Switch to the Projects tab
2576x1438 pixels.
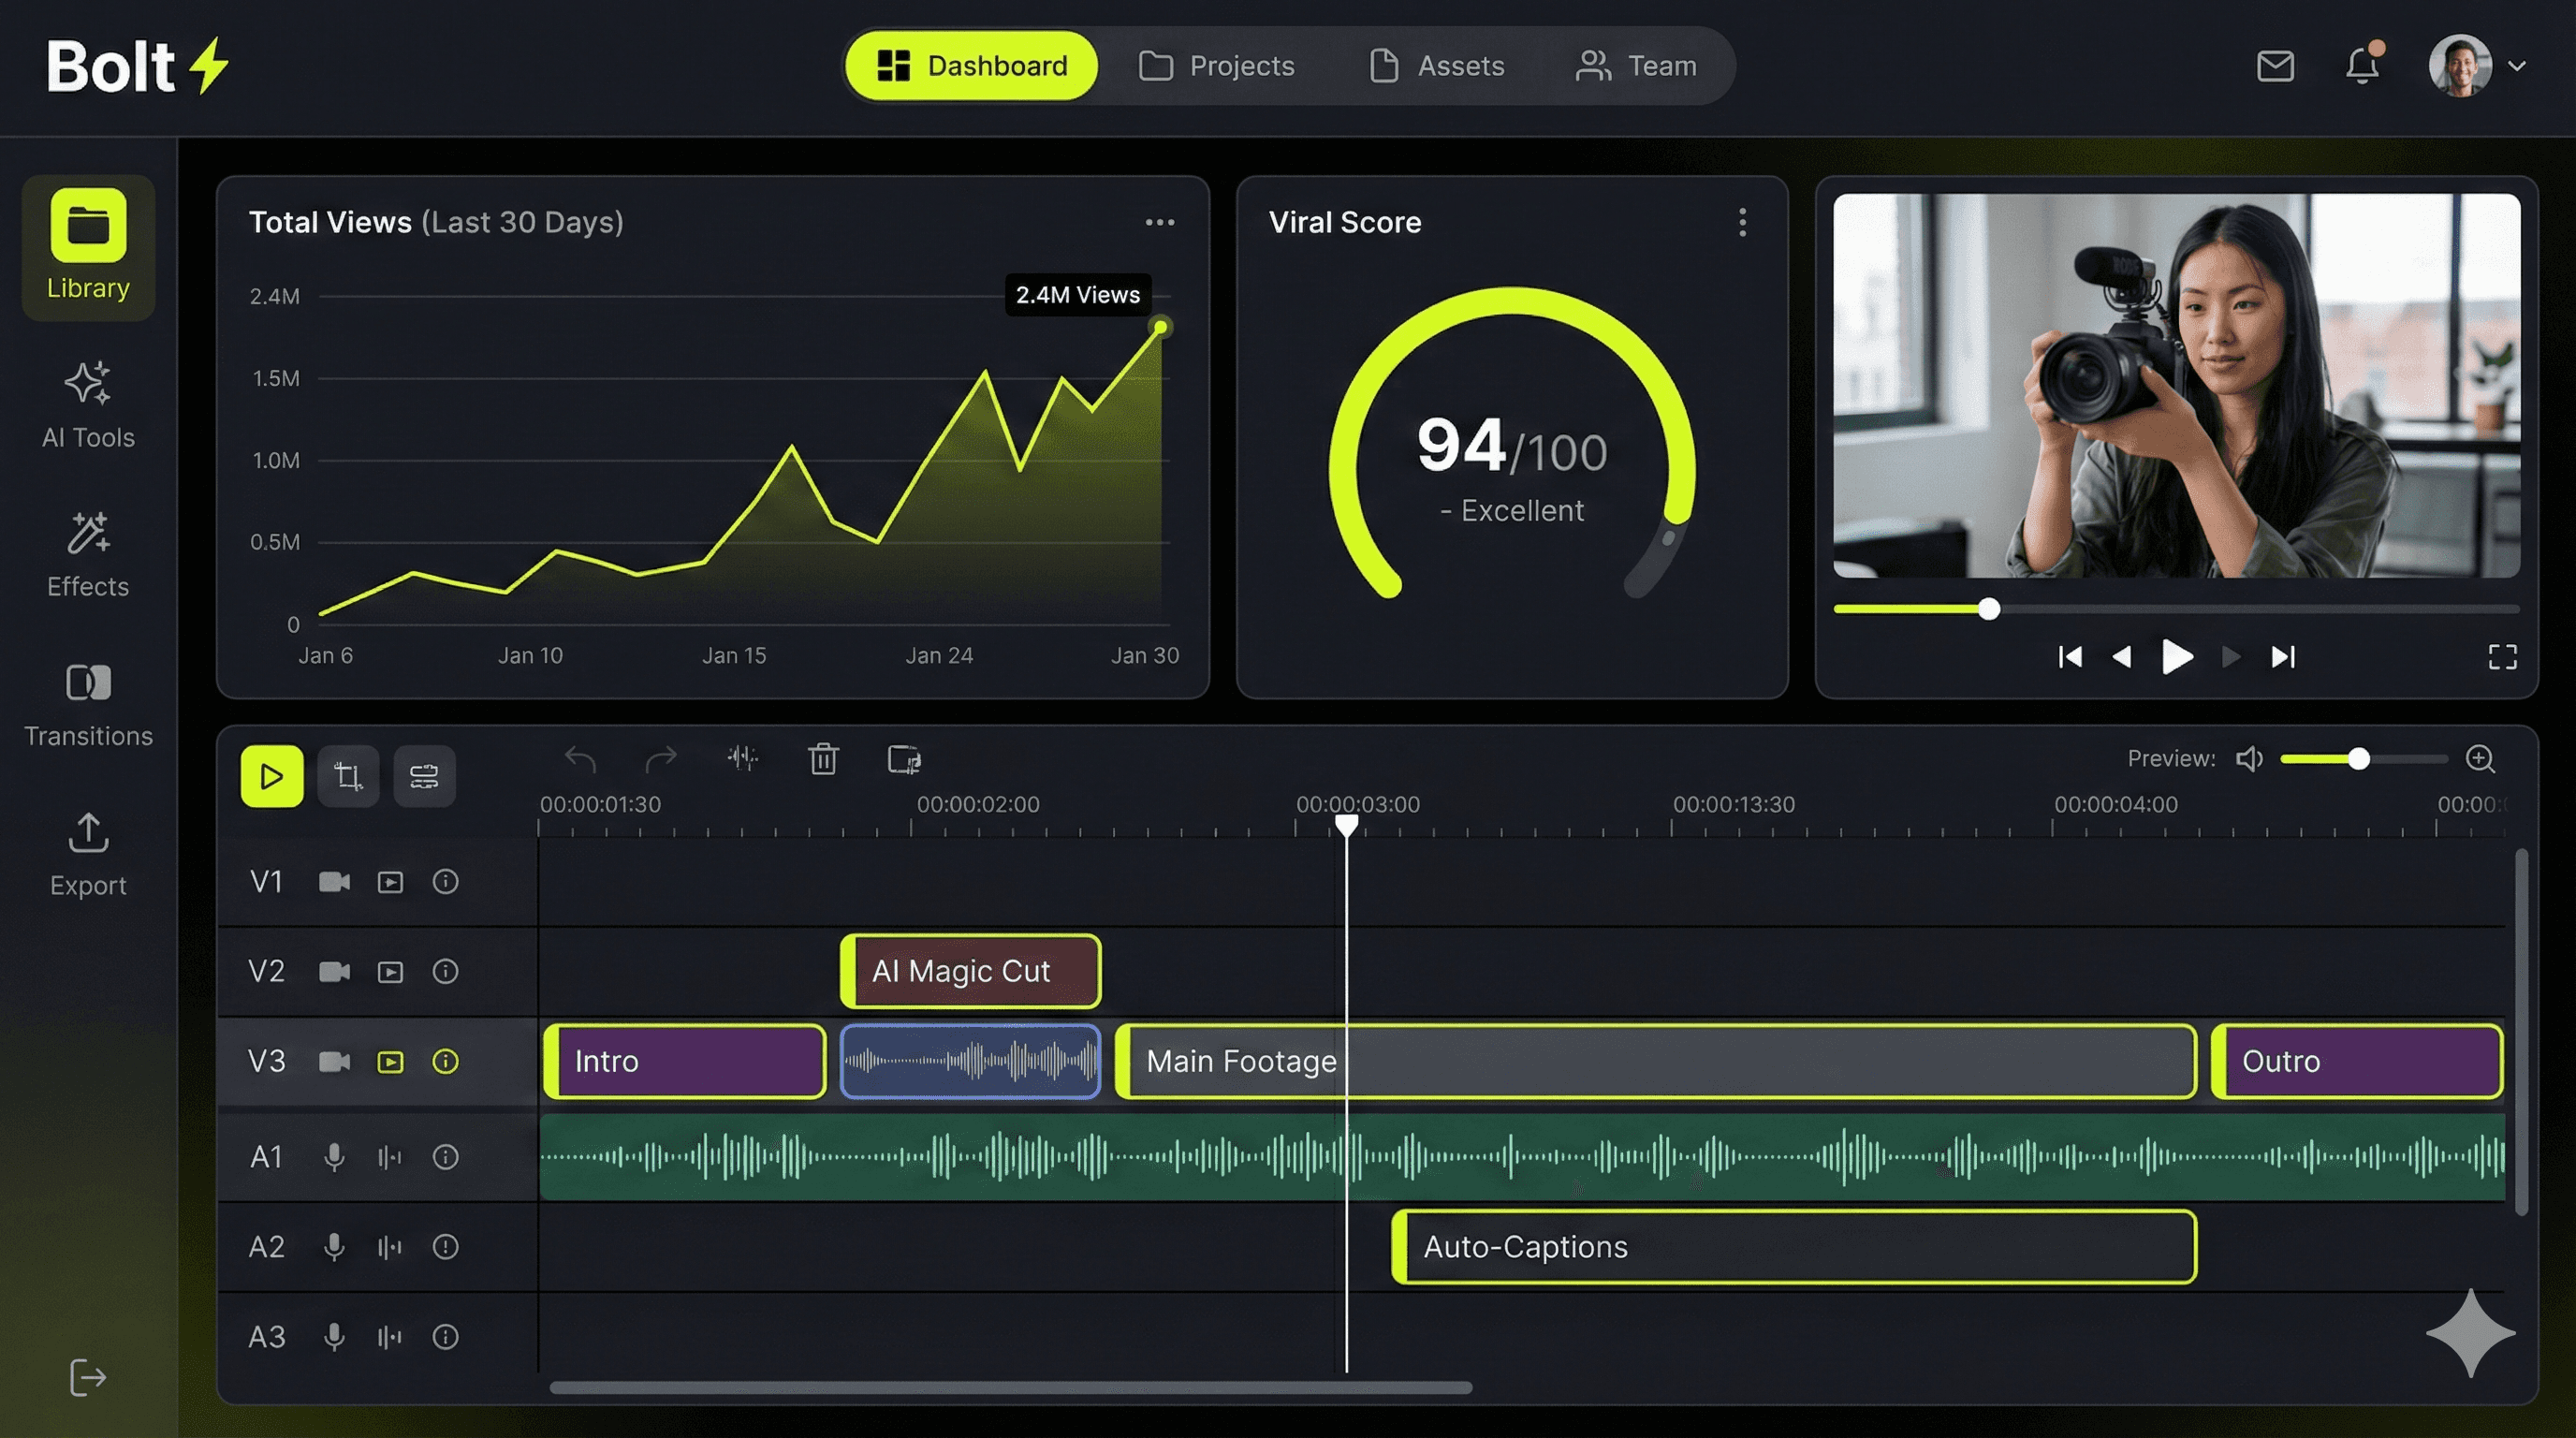coord(1216,66)
